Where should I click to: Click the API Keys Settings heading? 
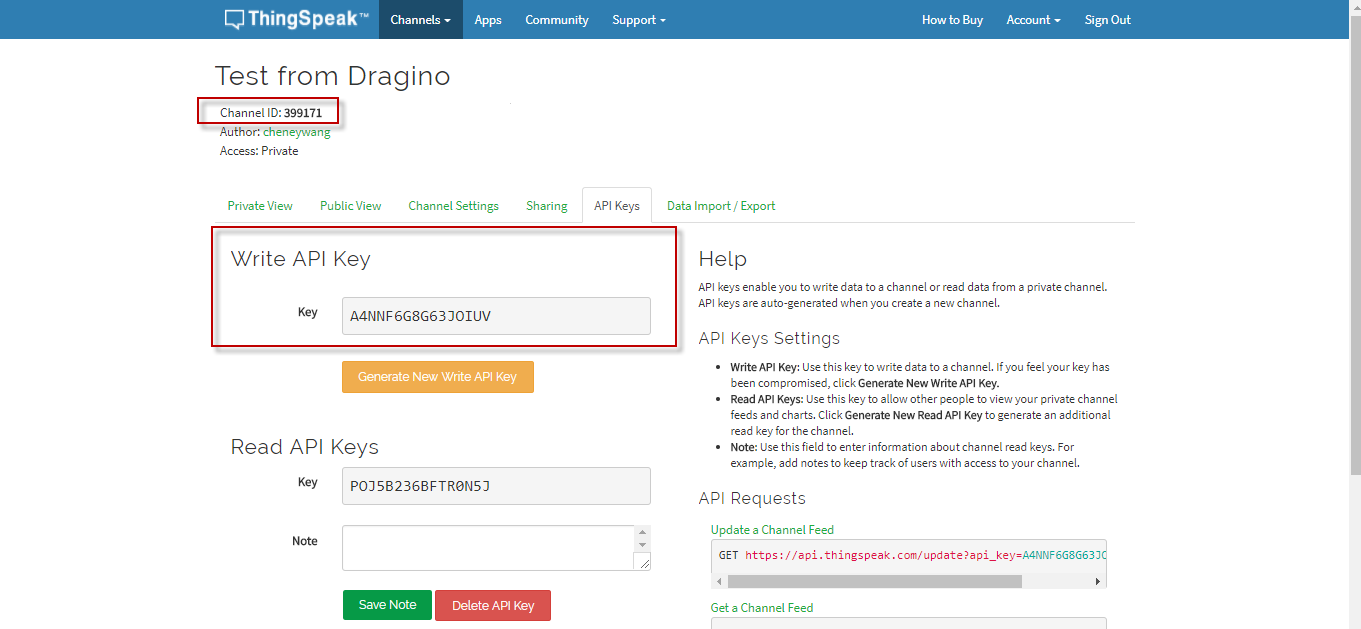769,338
